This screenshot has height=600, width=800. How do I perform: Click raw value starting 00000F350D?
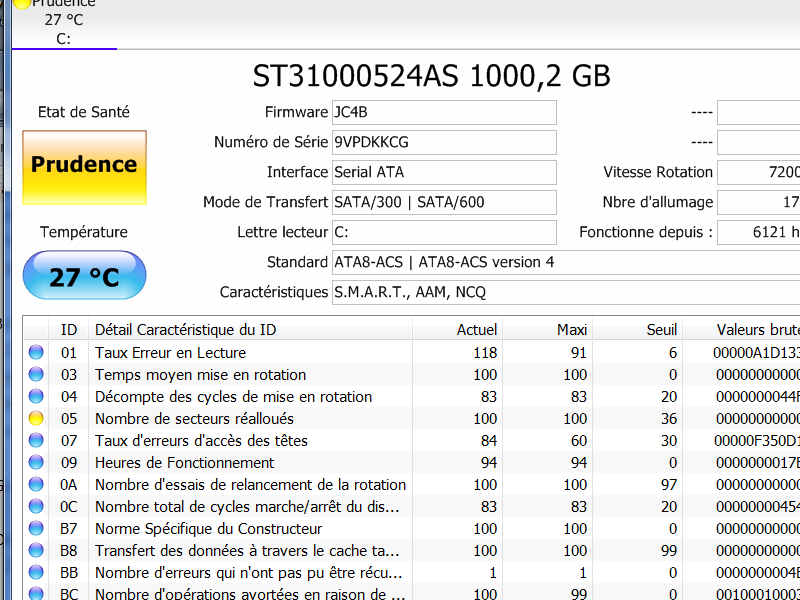tap(757, 440)
